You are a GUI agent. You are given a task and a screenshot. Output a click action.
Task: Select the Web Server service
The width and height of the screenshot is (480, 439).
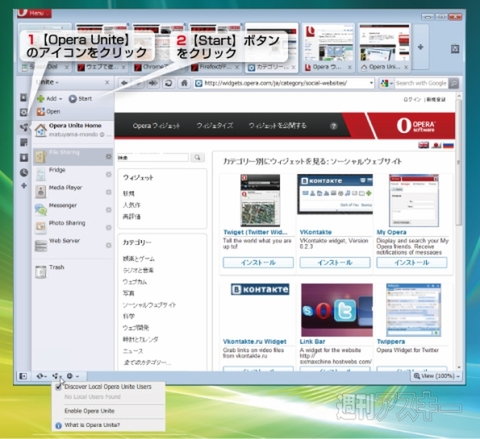(73, 245)
